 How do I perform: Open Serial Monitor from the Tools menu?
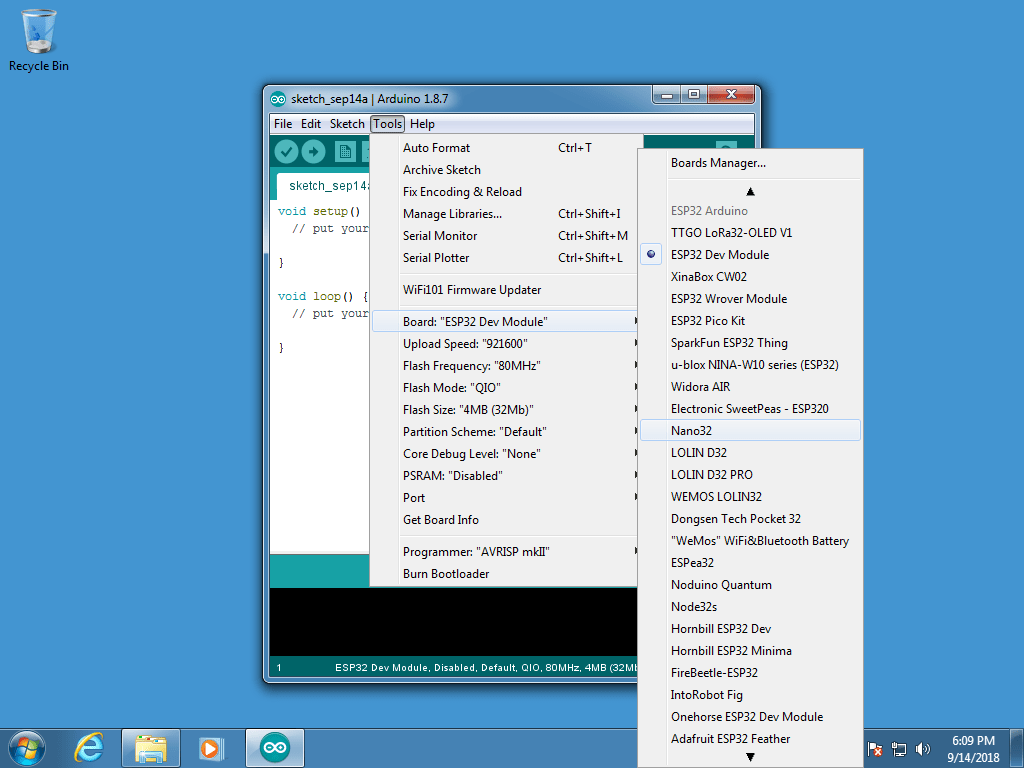(x=440, y=236)
